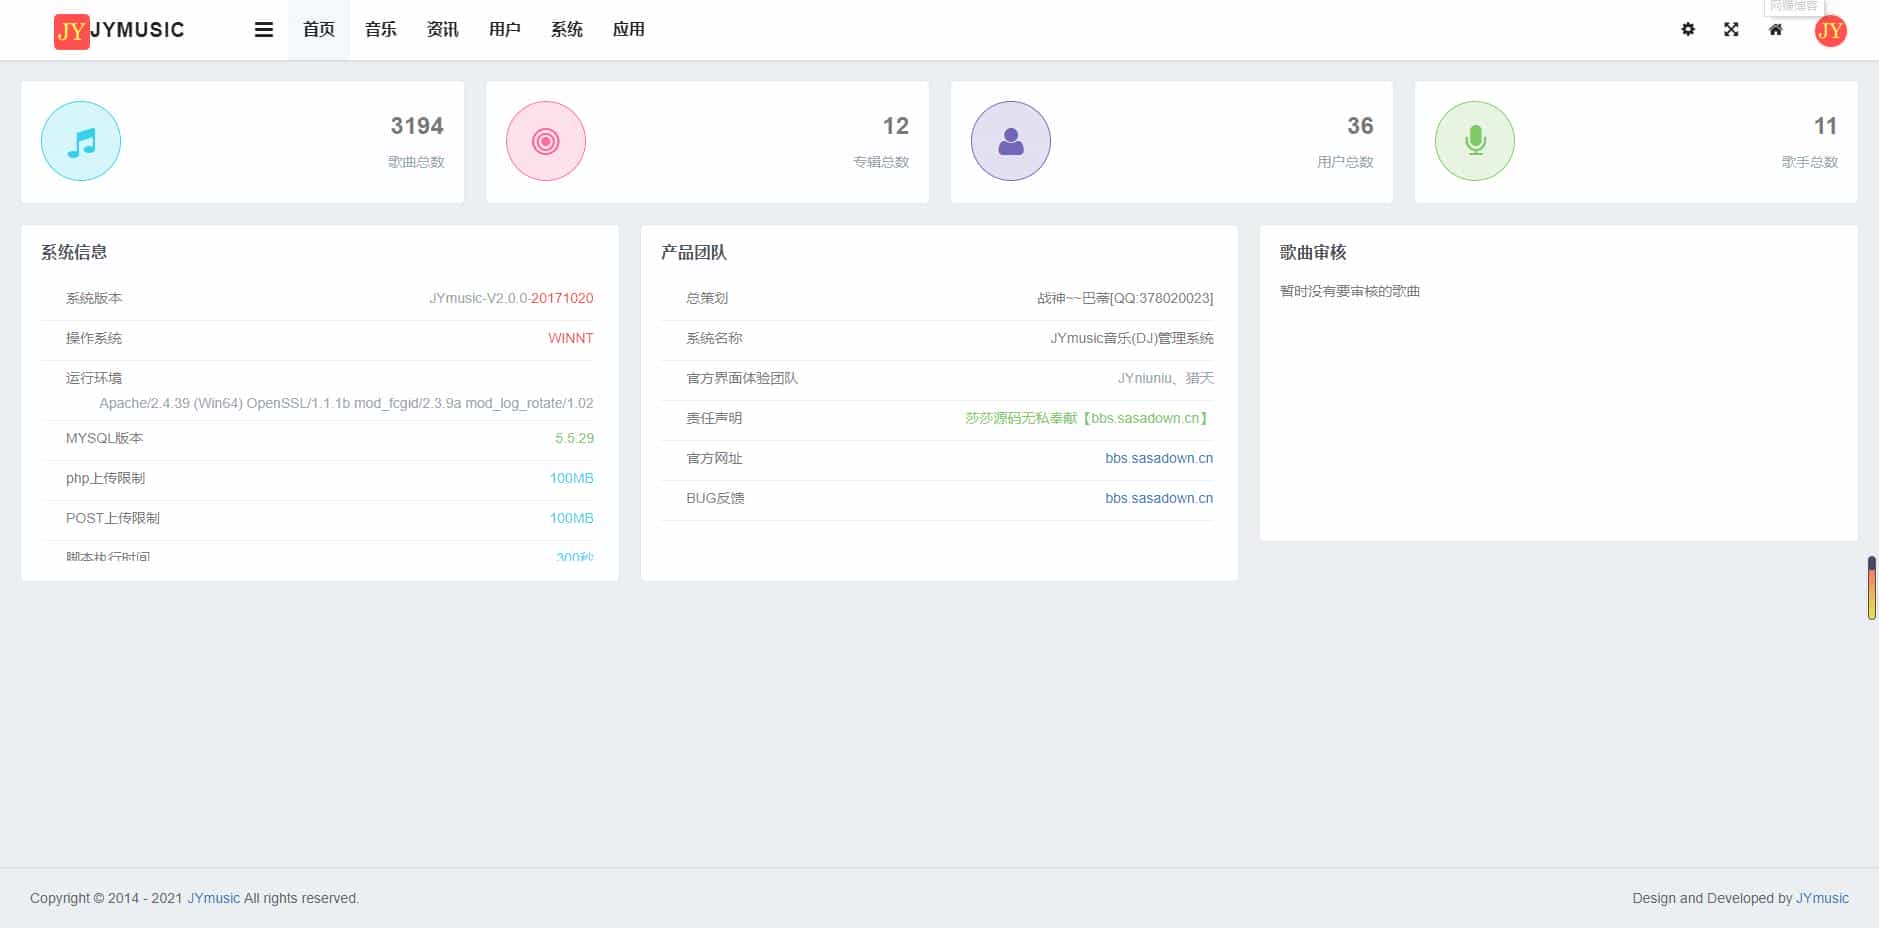1879x928 pixels.
Task: Click the green 责任声明 sasadown notice
Action: coord(1089,418)
